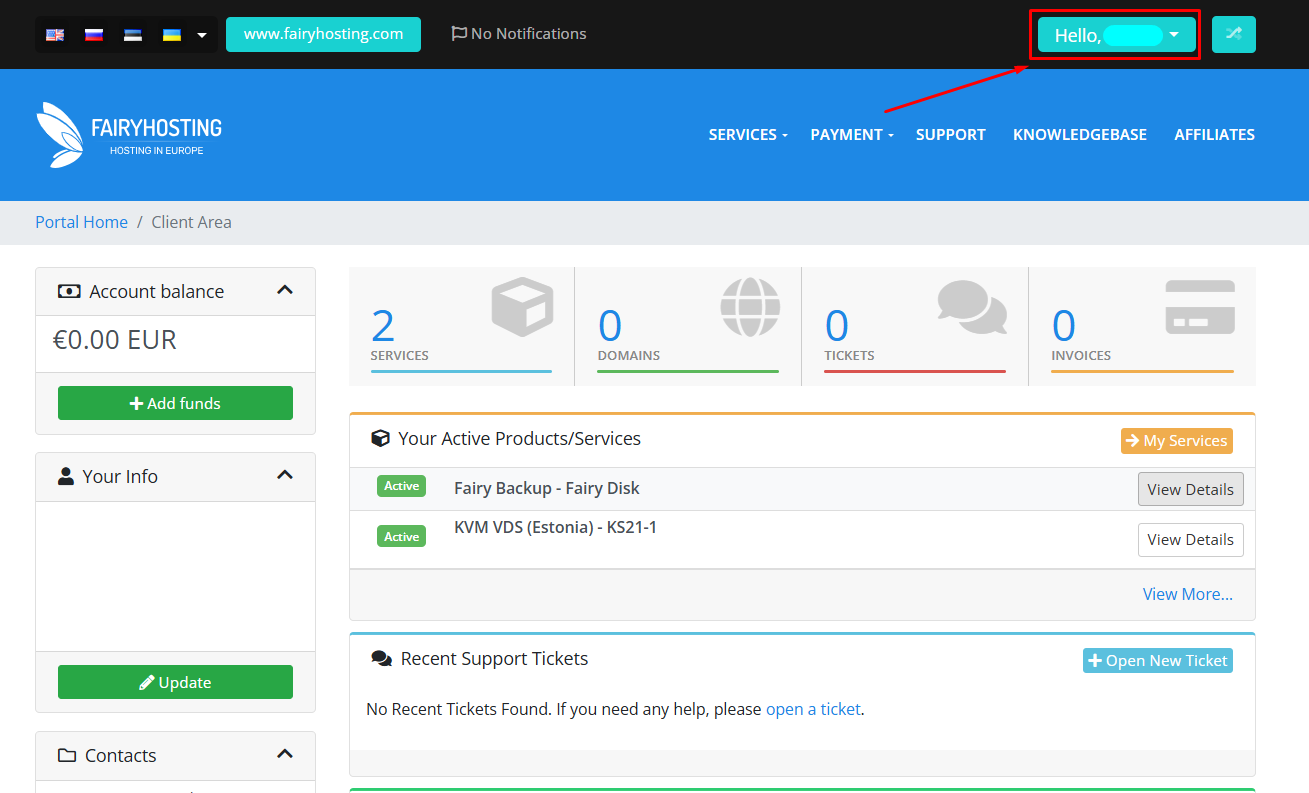Collapse the Contacts panel
Viewport: 1309px width, 793px height.
tap(285, 755)
